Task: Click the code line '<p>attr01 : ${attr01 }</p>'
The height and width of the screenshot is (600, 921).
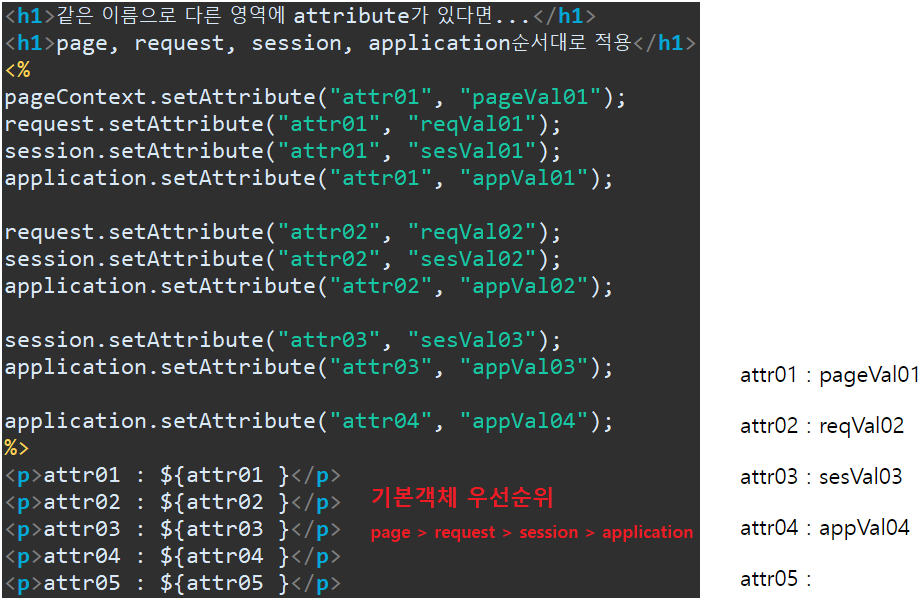Action: pyautogui.click(x=173, y=475)
